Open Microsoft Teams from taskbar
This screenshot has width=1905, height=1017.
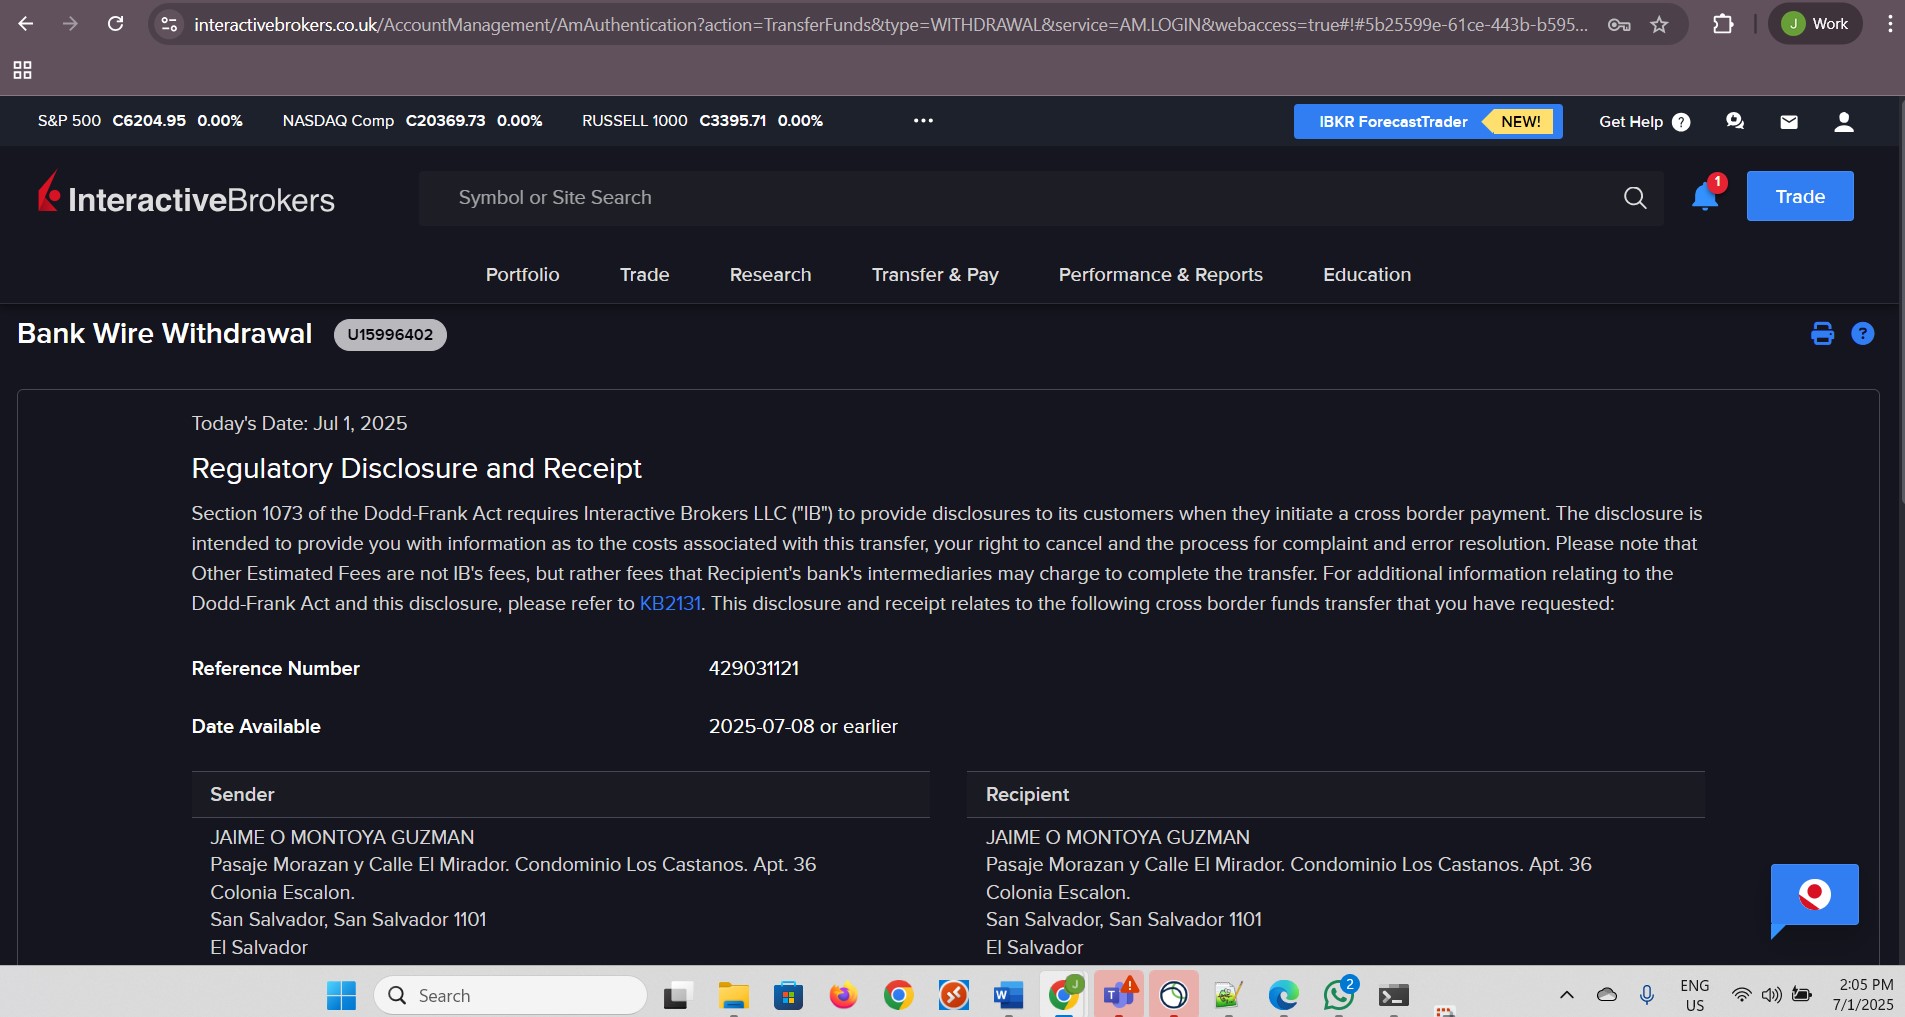click(1118, 996)
